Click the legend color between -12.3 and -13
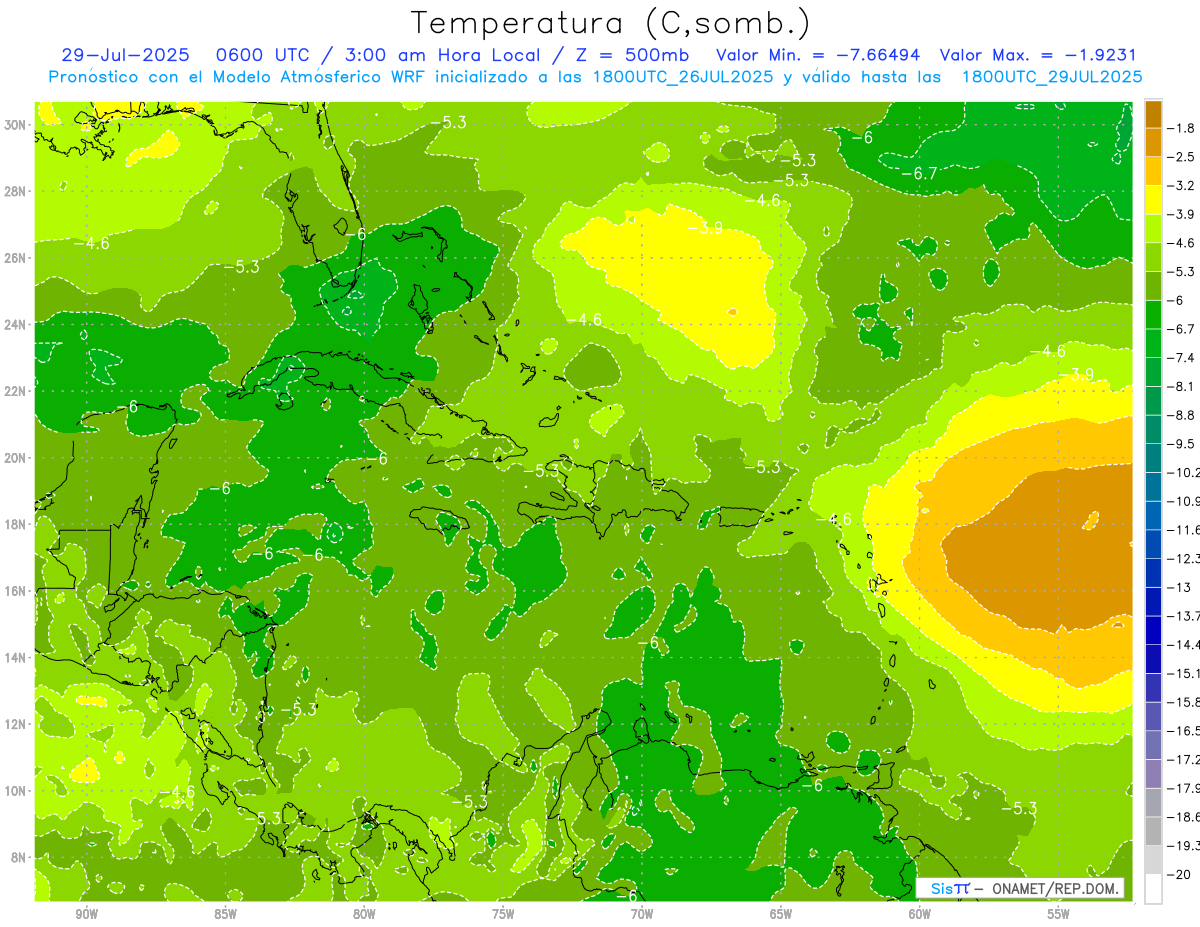This screenshot has height=927, width=1200. pos(1153,573)
